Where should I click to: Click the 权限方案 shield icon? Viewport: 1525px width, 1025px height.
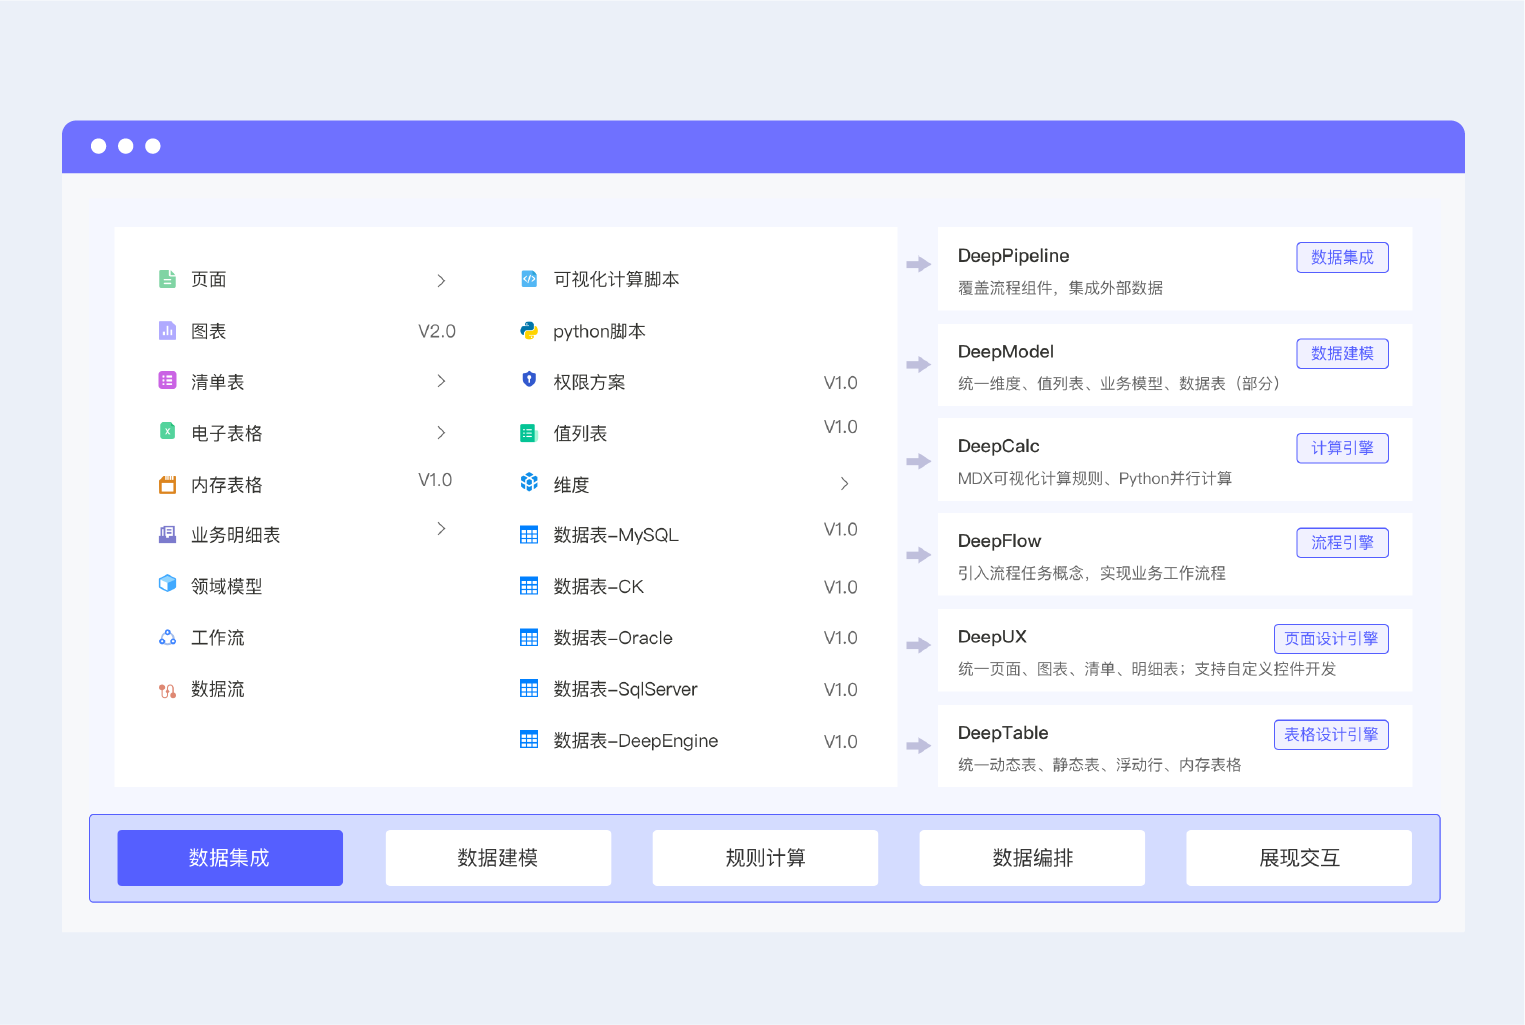pos(529,380)
